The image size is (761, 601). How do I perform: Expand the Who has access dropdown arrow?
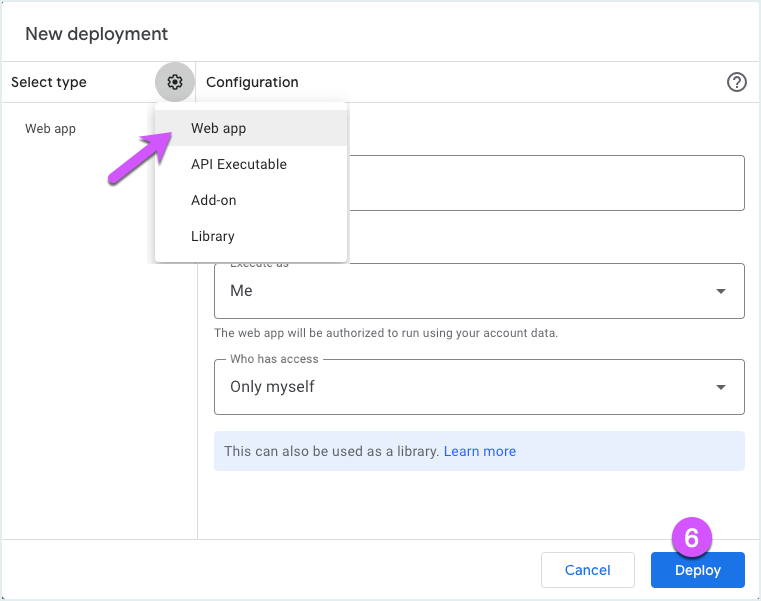(721, 387)
